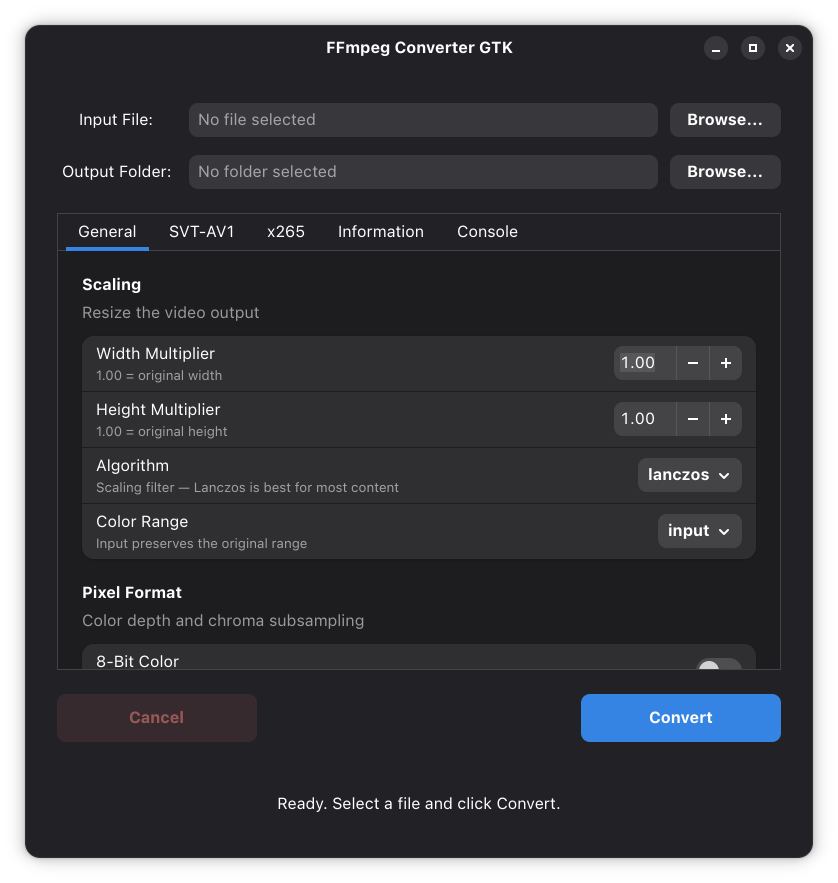Click the Height Multiplier value field
The width and height of the screenshot is (838, 883).
[645, 419]
